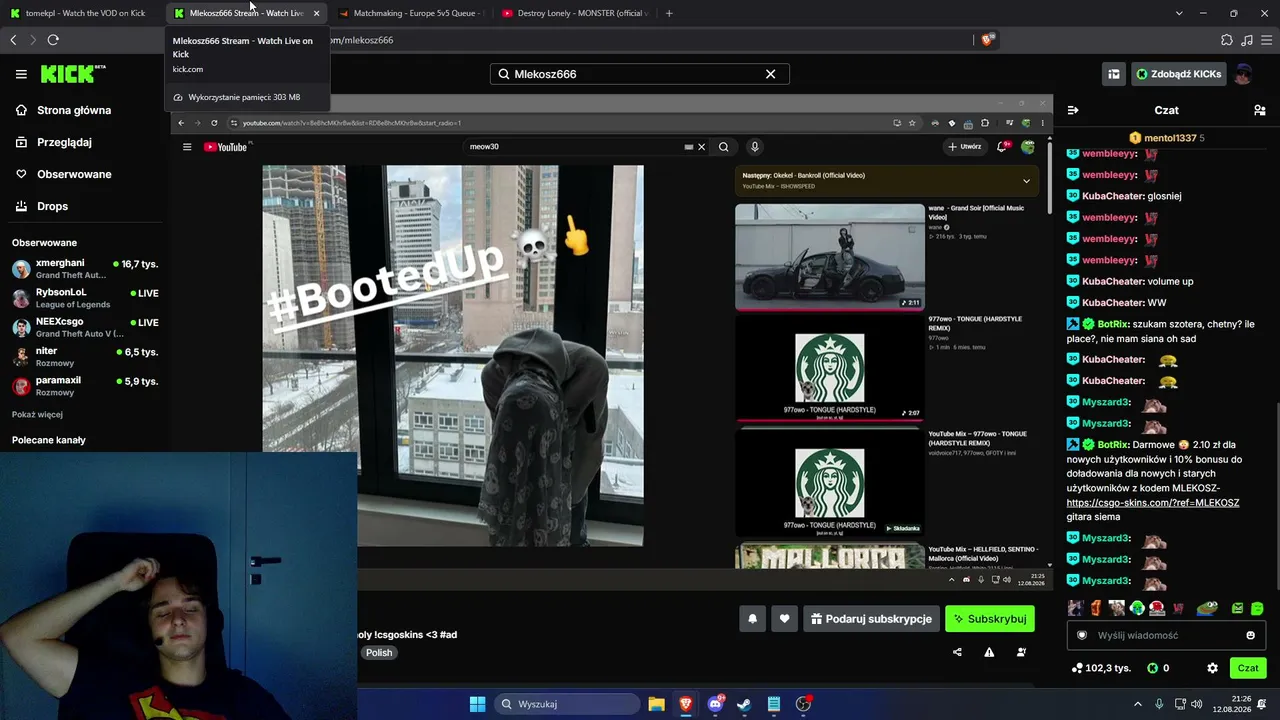Open the Kick inventory box icon
1280x720 pixels.
(x=1113, y=74)
